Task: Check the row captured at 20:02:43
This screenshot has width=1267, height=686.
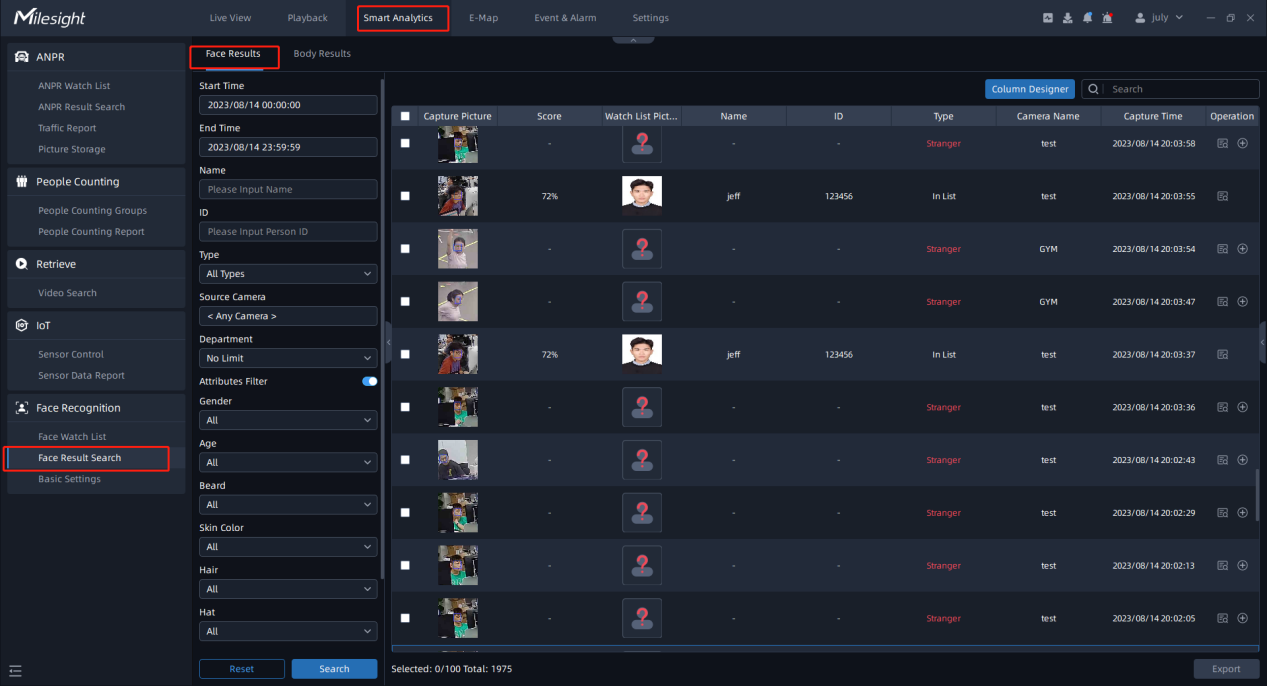Action: click(405, 460)
